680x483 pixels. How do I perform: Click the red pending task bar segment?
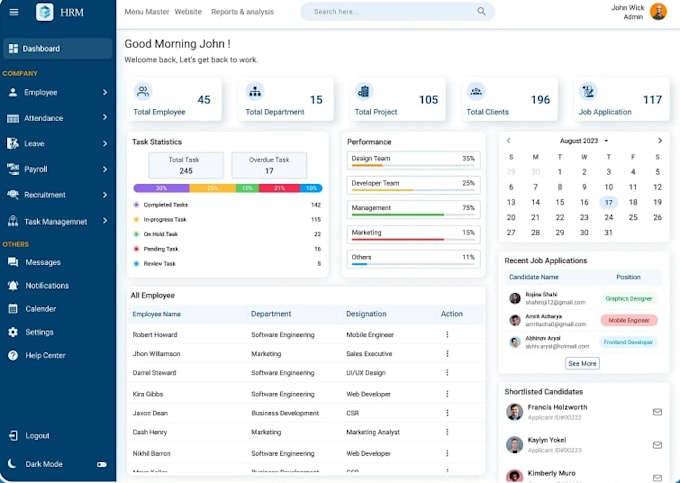click(279, 188)
